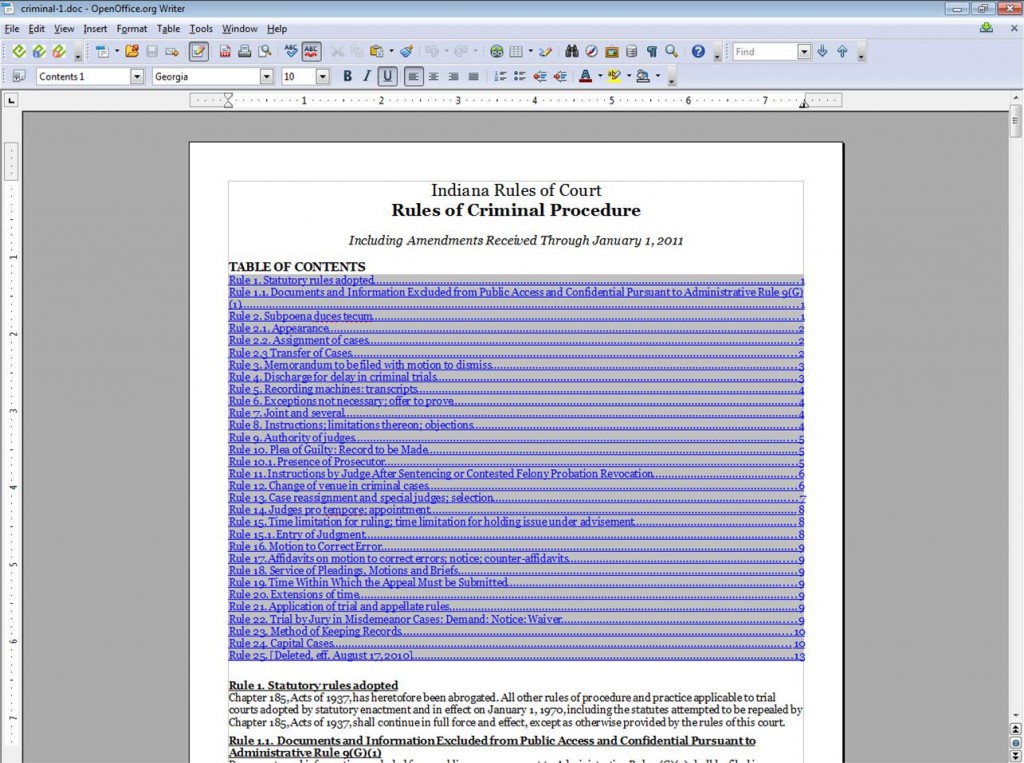Toggle bold formatting
The width and height of the screenshot is (1024, 763).
[347, 76]
